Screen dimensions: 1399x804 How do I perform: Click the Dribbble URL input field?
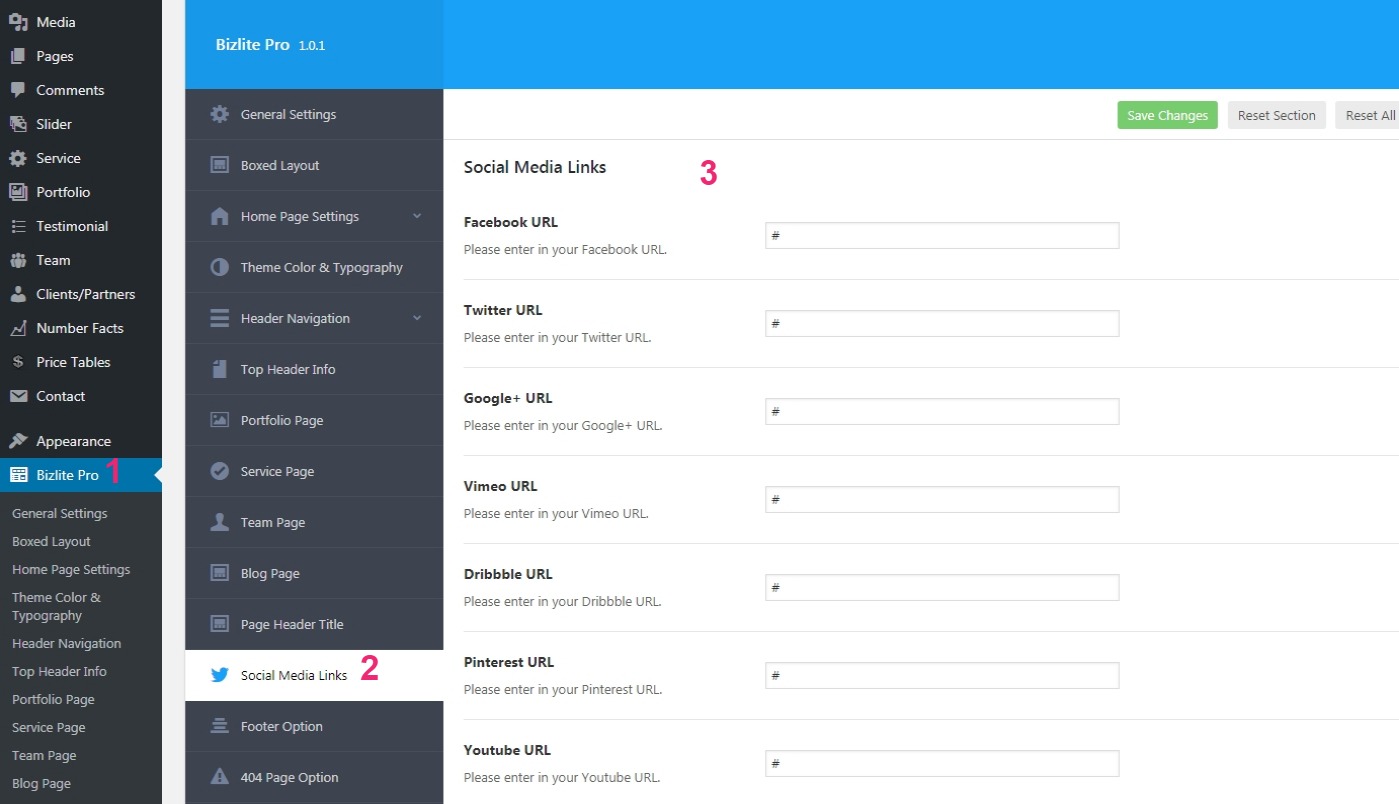coord(942,587)
